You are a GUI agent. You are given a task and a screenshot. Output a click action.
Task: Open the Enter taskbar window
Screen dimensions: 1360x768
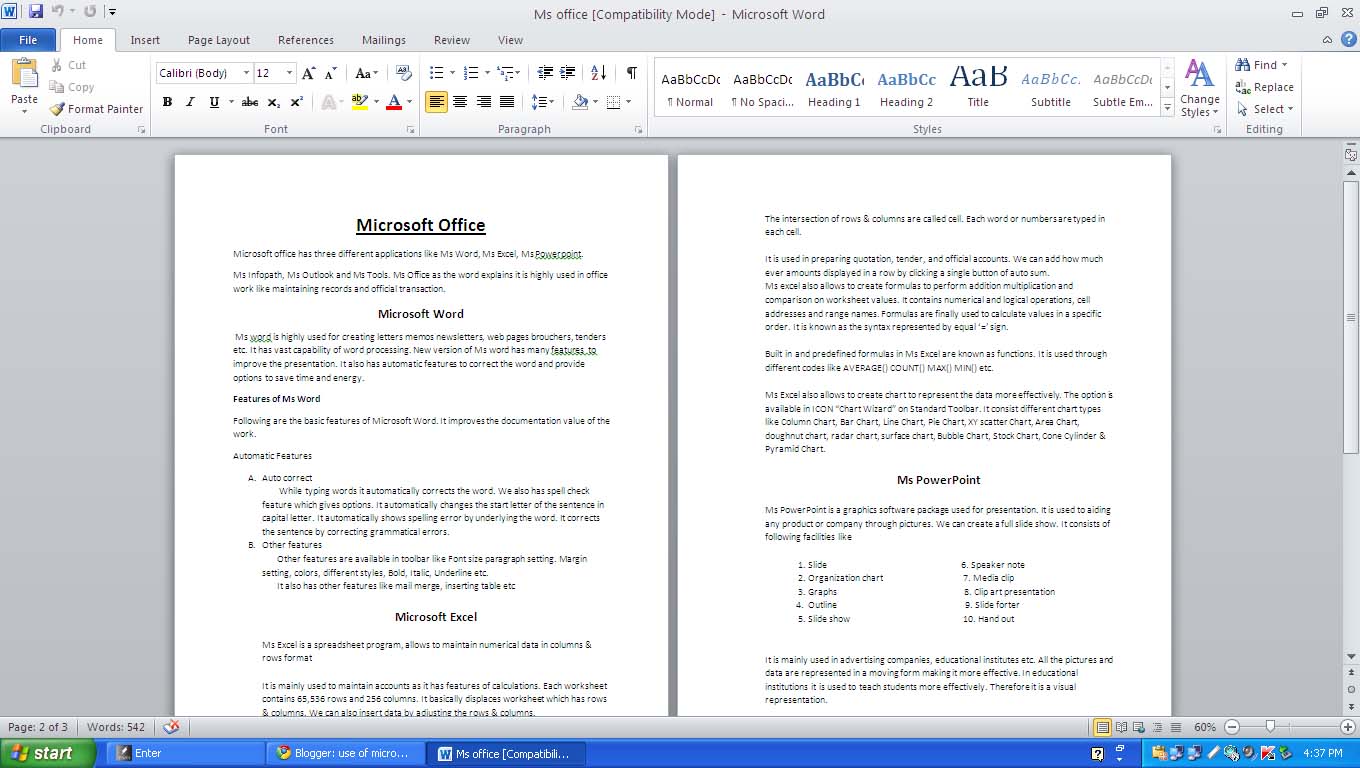pos(185,753)
